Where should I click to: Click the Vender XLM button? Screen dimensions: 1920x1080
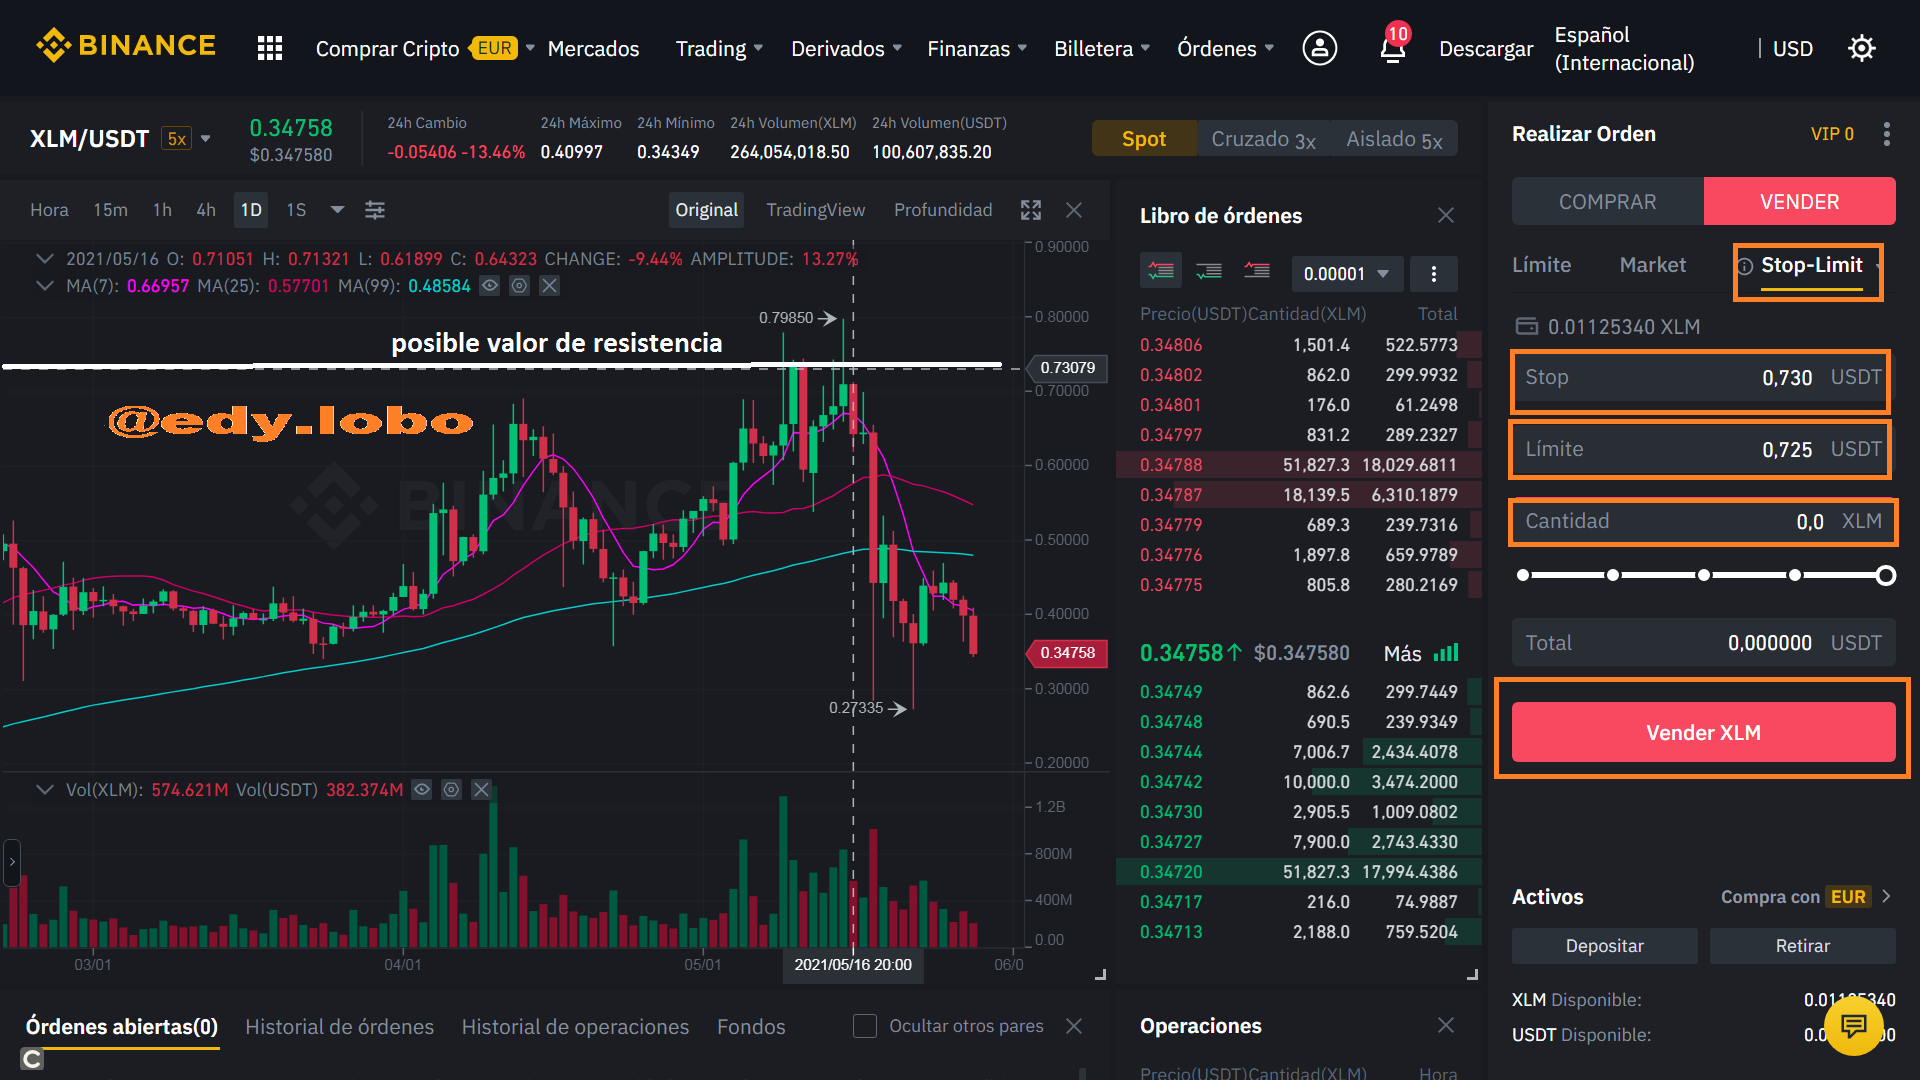pos(1704,732)
